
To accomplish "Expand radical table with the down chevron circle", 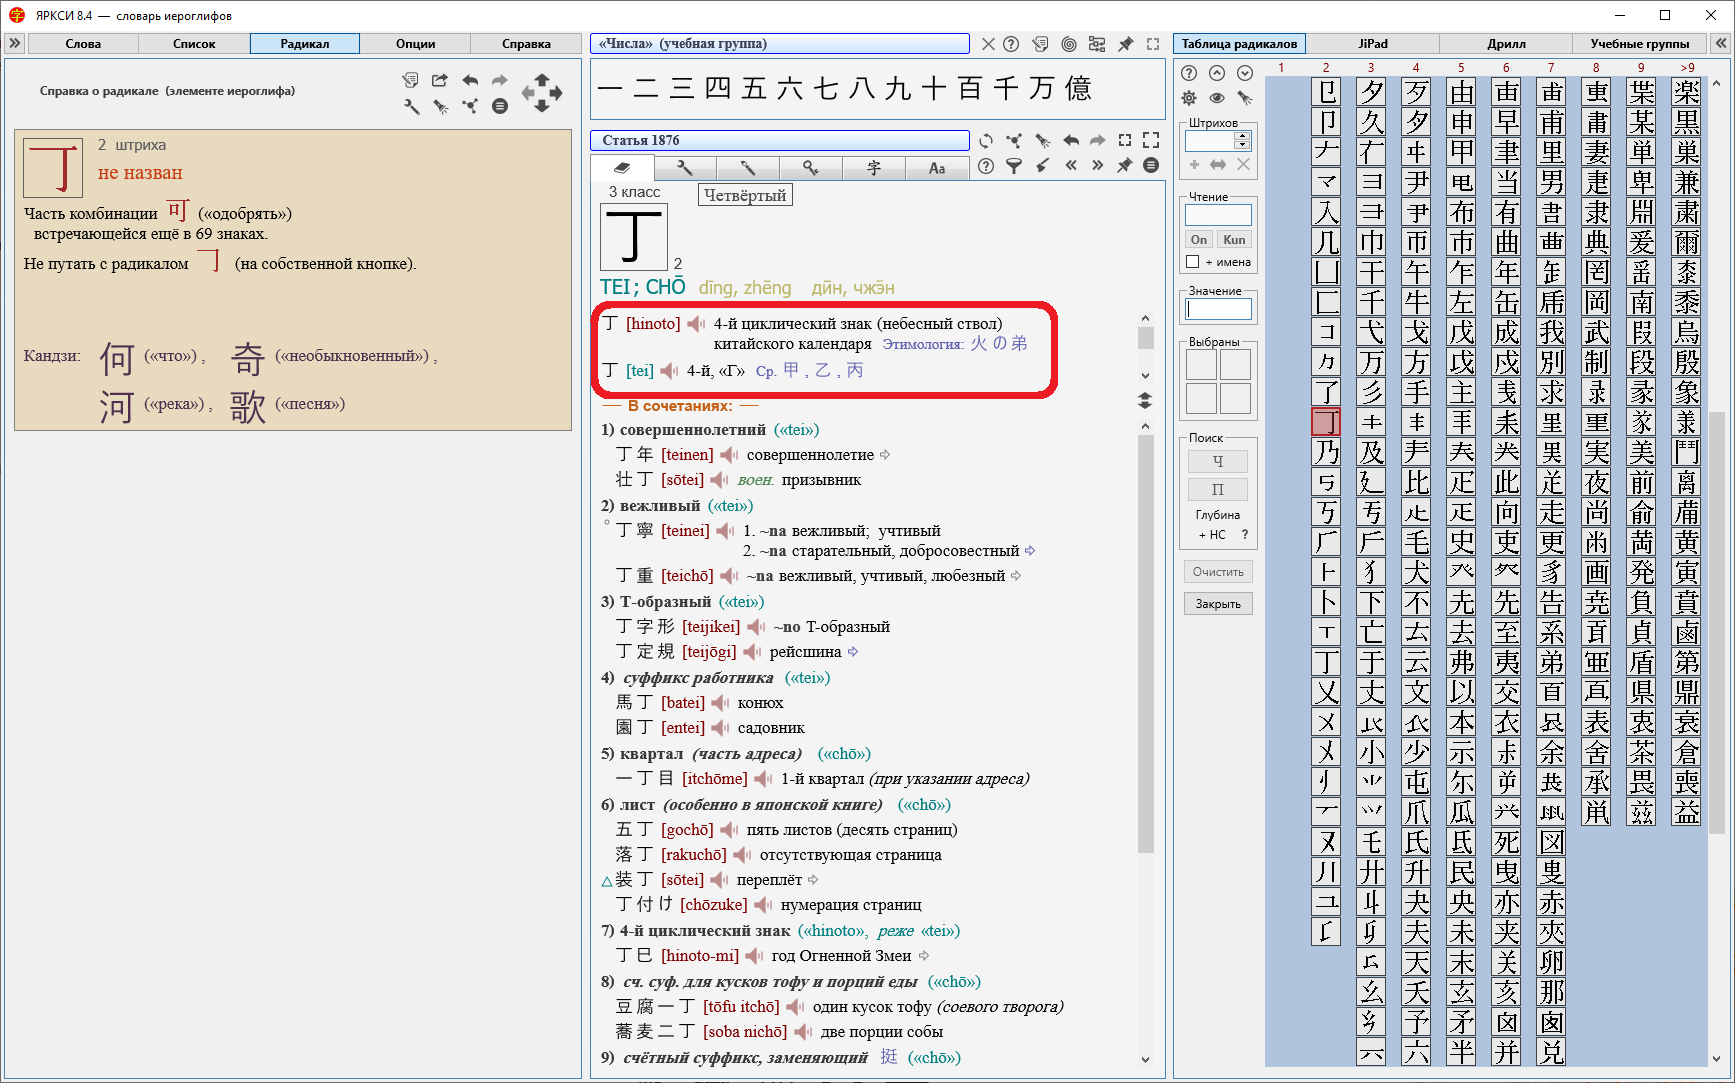I will pos(1245,73).
